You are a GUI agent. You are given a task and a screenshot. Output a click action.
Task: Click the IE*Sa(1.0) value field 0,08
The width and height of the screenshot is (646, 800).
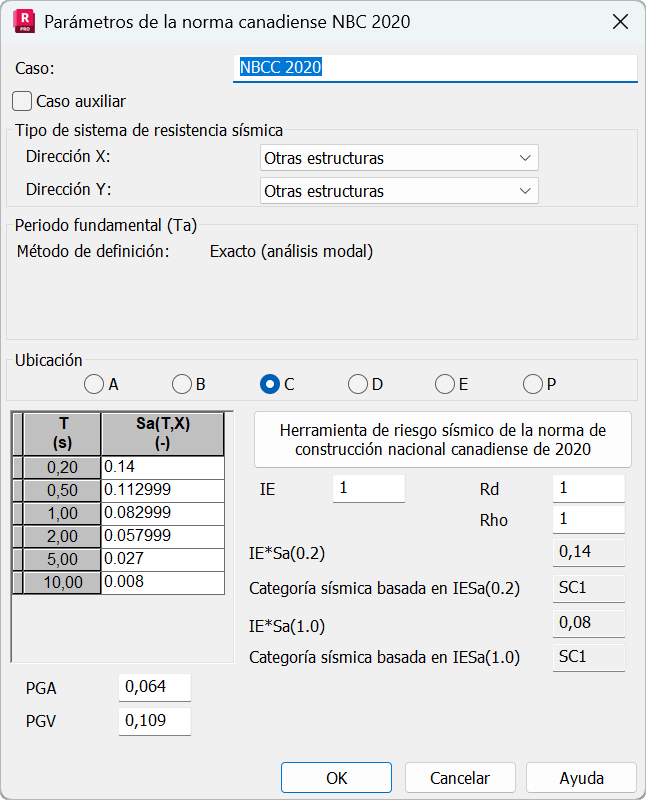[589, 623]
